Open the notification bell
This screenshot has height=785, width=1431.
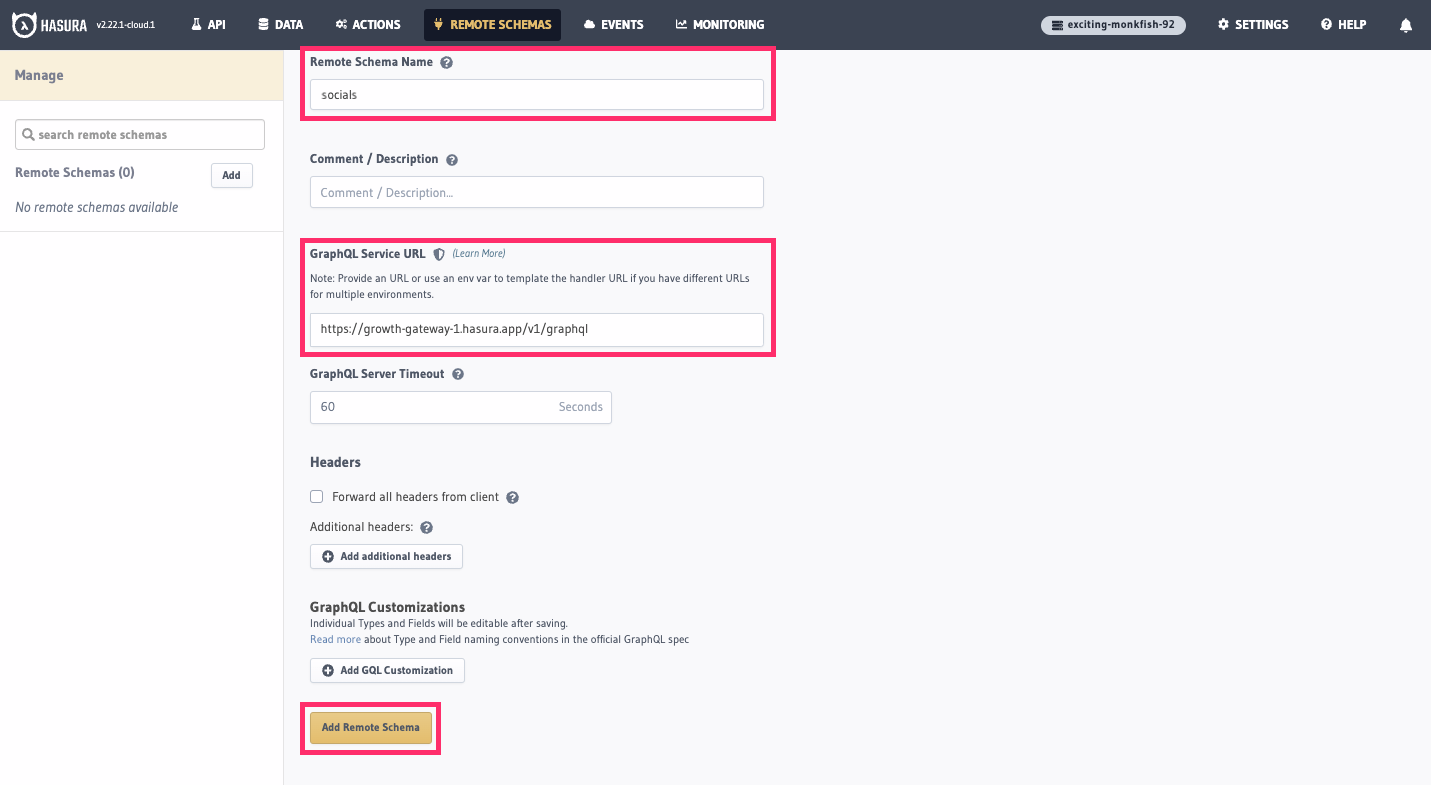pyautogui.click(x=1406, y=24)
